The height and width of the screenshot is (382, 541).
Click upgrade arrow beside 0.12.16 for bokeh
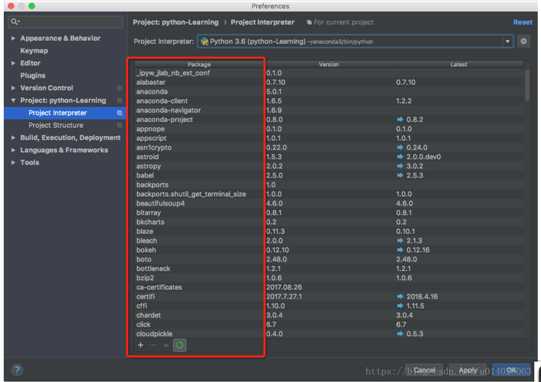click(400, 250)
